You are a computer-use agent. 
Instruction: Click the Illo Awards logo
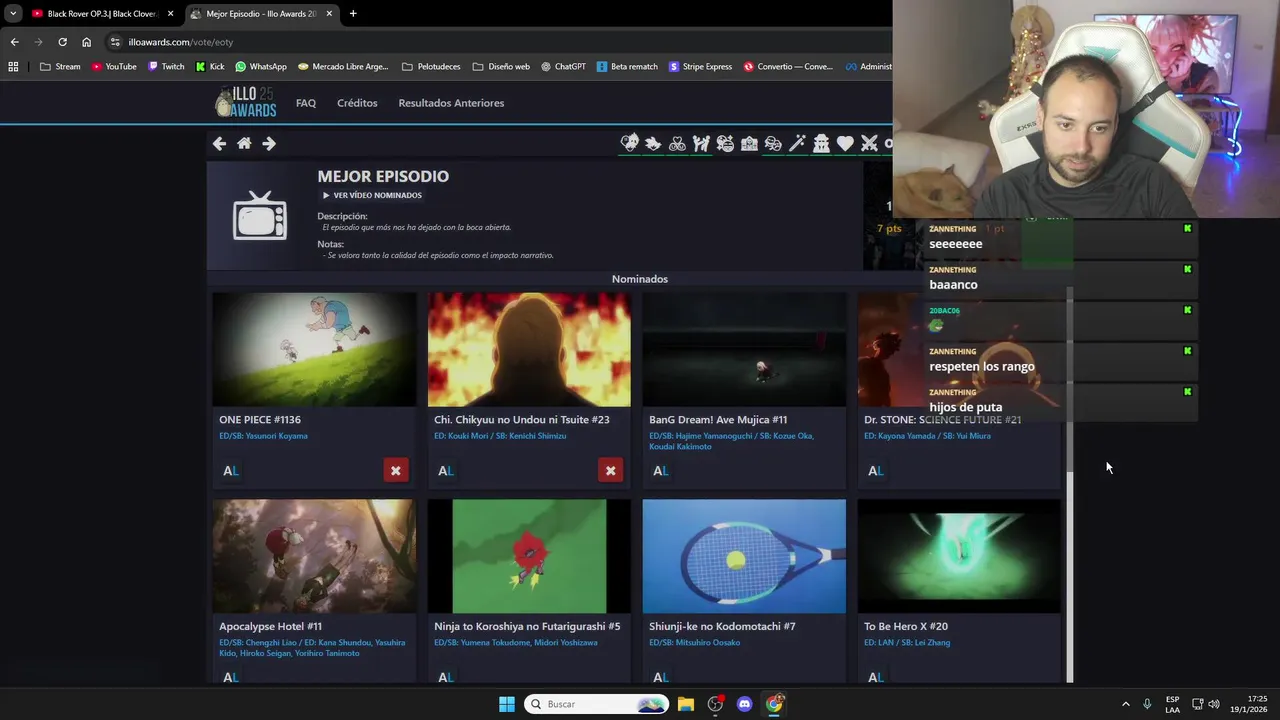246,102
